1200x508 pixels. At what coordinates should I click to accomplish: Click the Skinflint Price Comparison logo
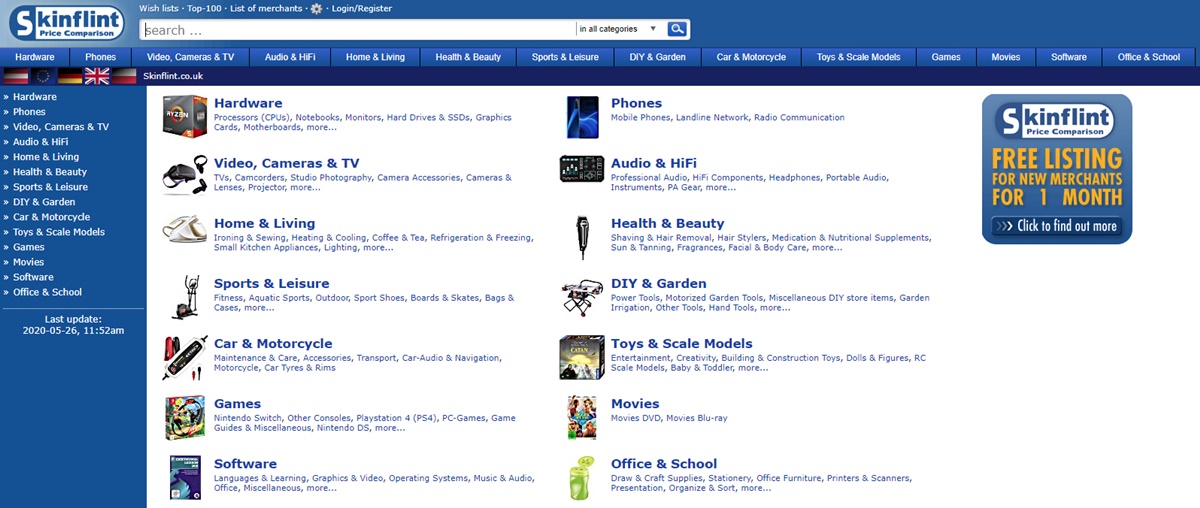coord(66,23)
